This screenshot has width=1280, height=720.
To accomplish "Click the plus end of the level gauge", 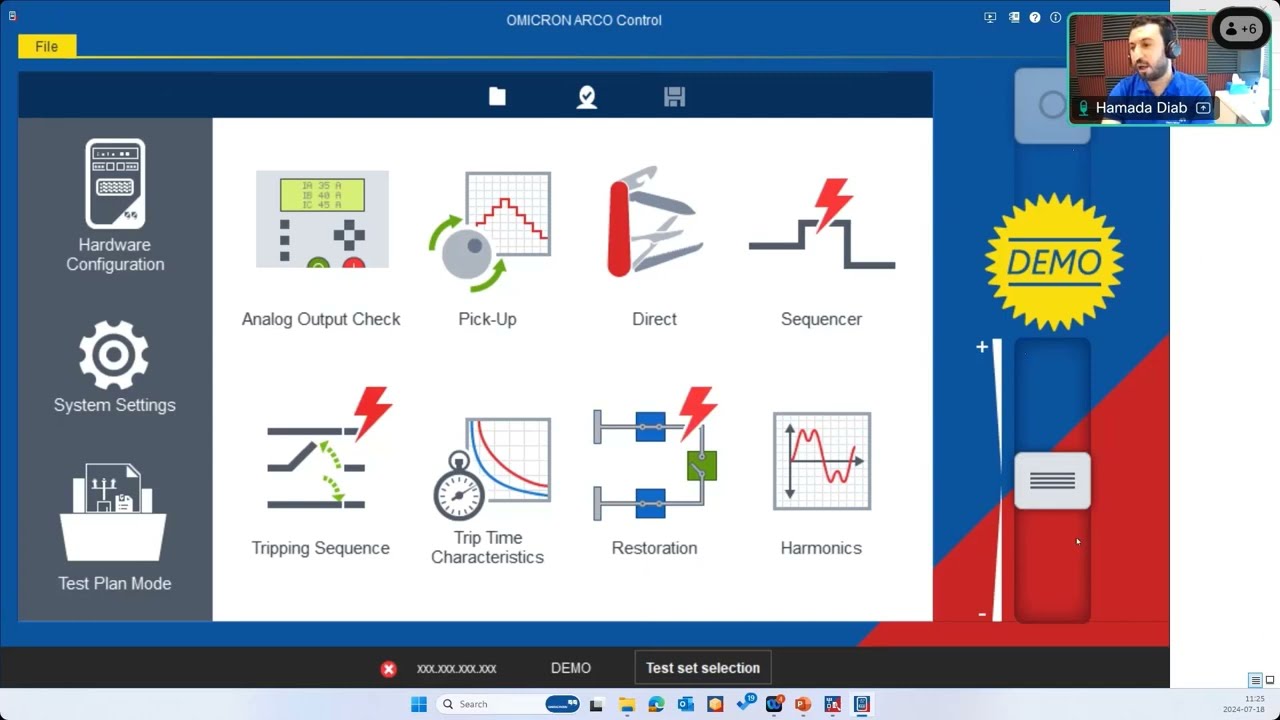I will 982,347.
